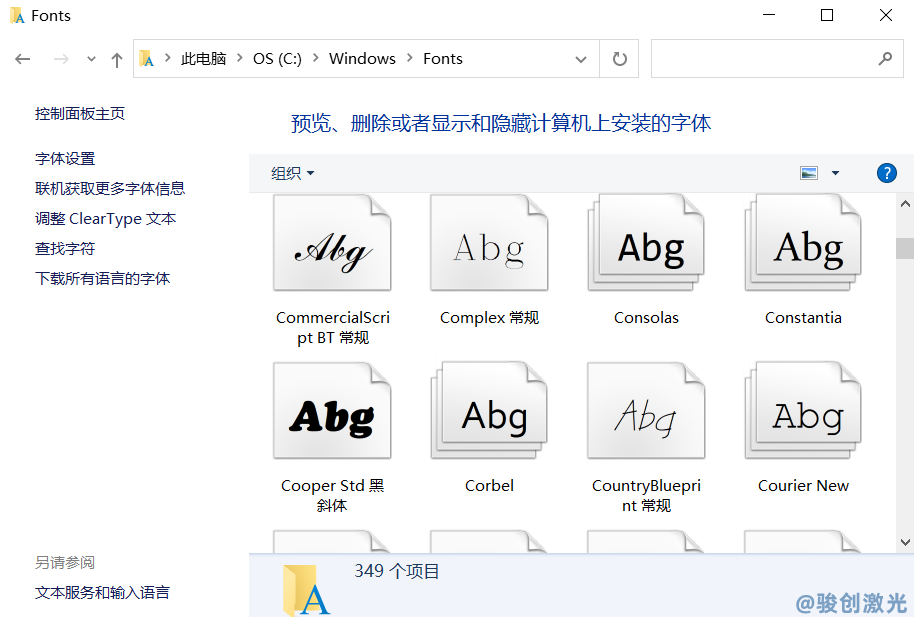Click the Help question mark icon
Screen dimensions: 914x617
(x=886, y=172)
